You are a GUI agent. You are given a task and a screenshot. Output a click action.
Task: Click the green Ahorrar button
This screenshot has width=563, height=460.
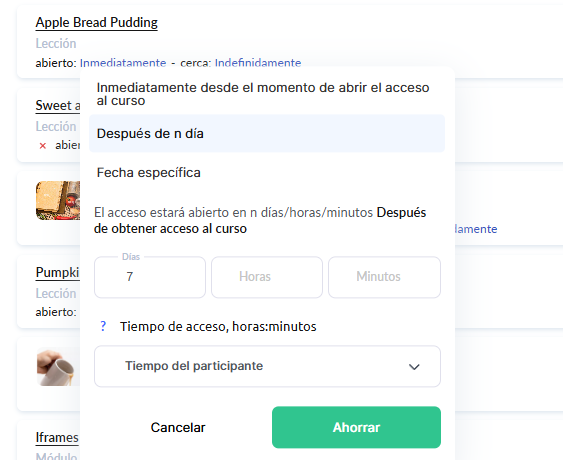[x=356, y=427]
